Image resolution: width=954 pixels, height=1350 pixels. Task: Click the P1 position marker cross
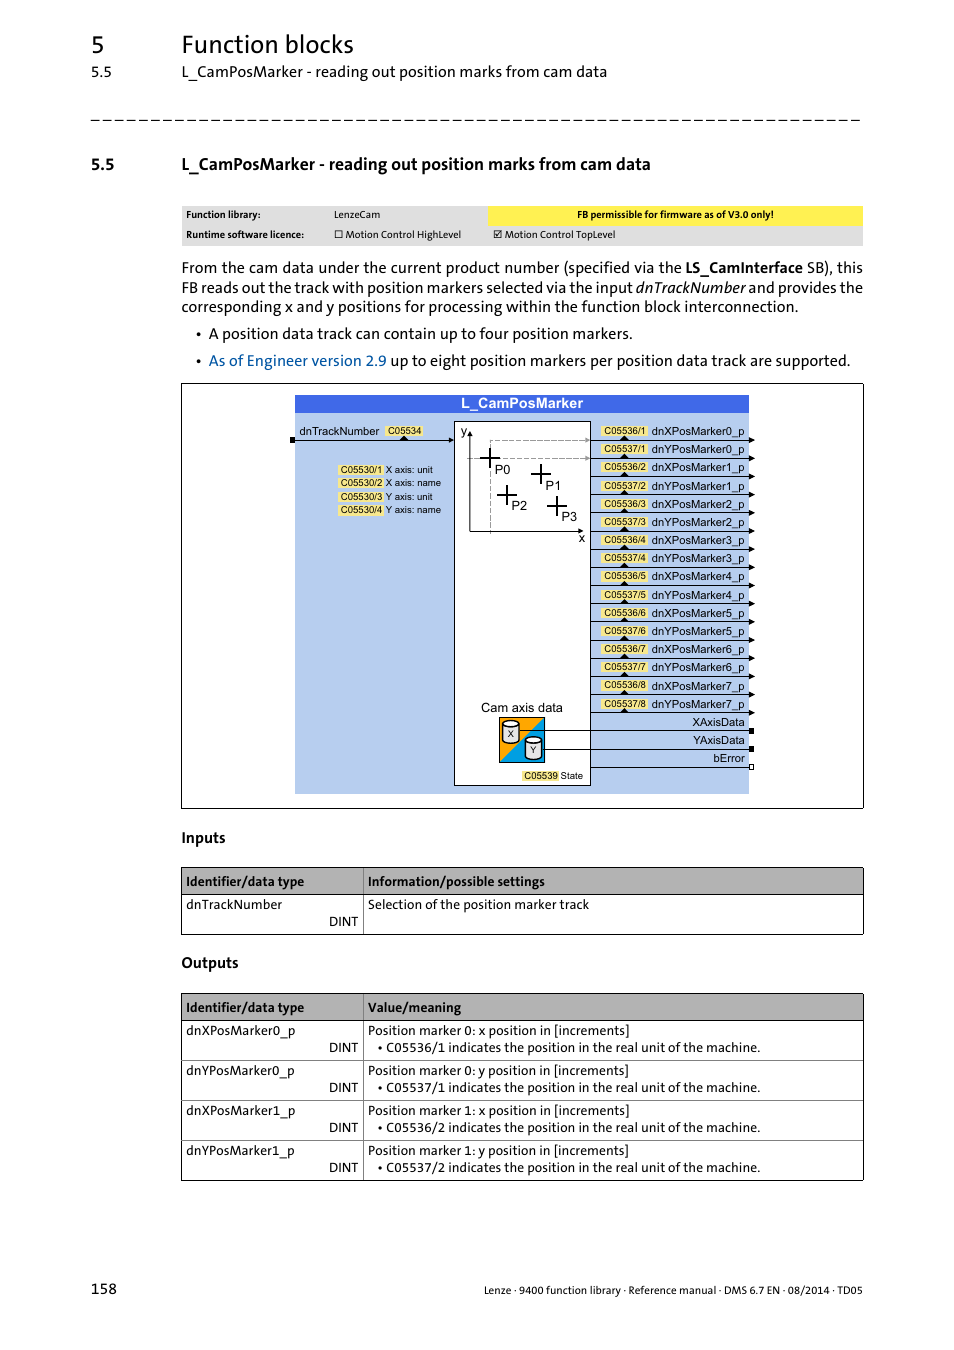pos(541,474)
